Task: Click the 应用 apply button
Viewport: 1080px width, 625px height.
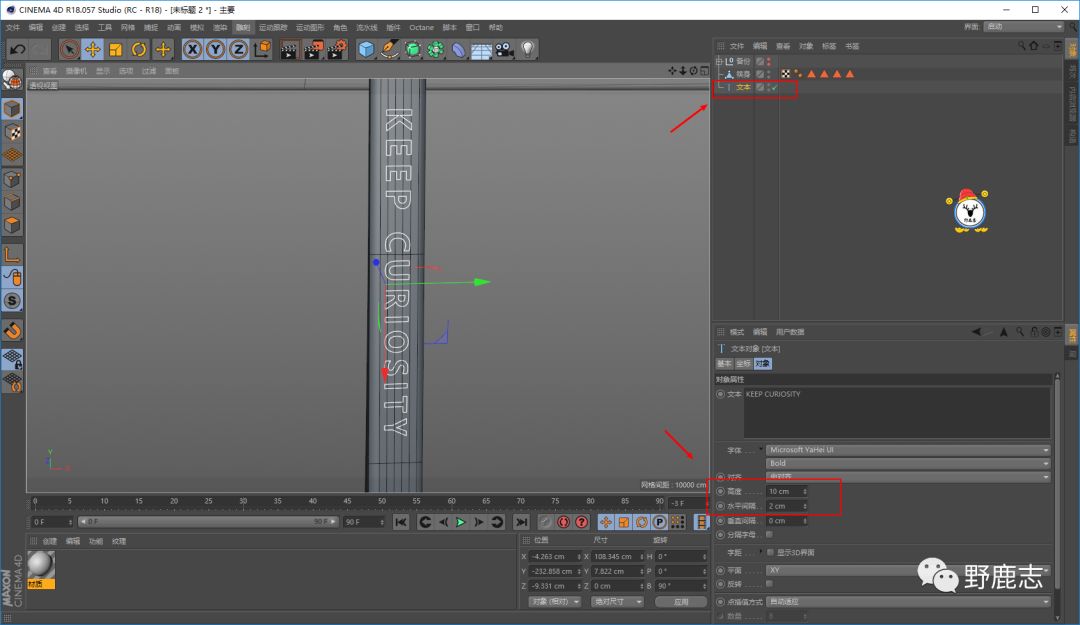Action: click(680, 602)
